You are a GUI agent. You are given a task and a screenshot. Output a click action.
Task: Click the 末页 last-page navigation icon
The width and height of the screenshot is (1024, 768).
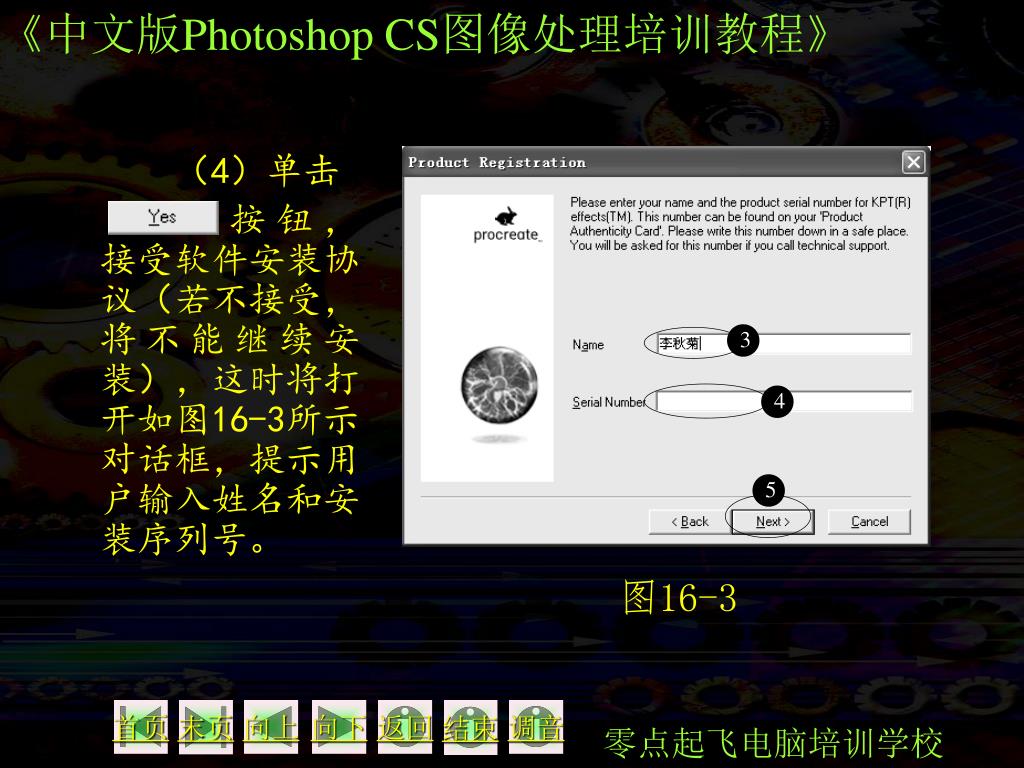pyautogui.click(x=206, y=727)
